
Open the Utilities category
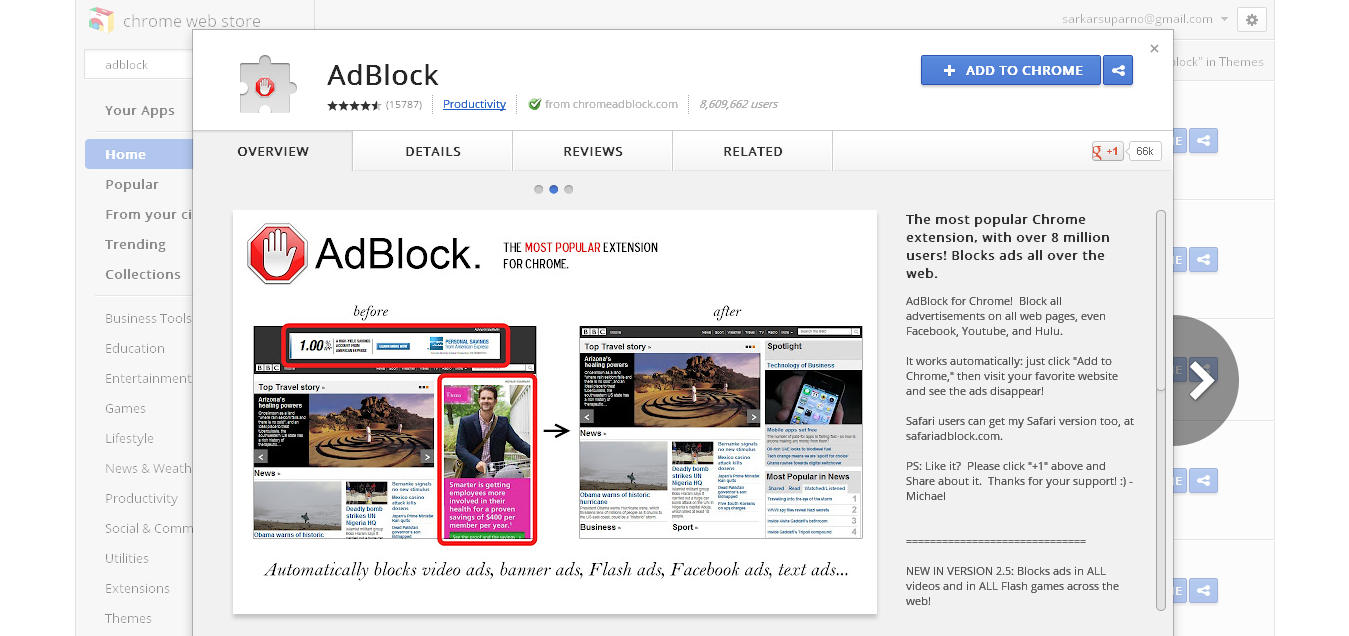127,558
